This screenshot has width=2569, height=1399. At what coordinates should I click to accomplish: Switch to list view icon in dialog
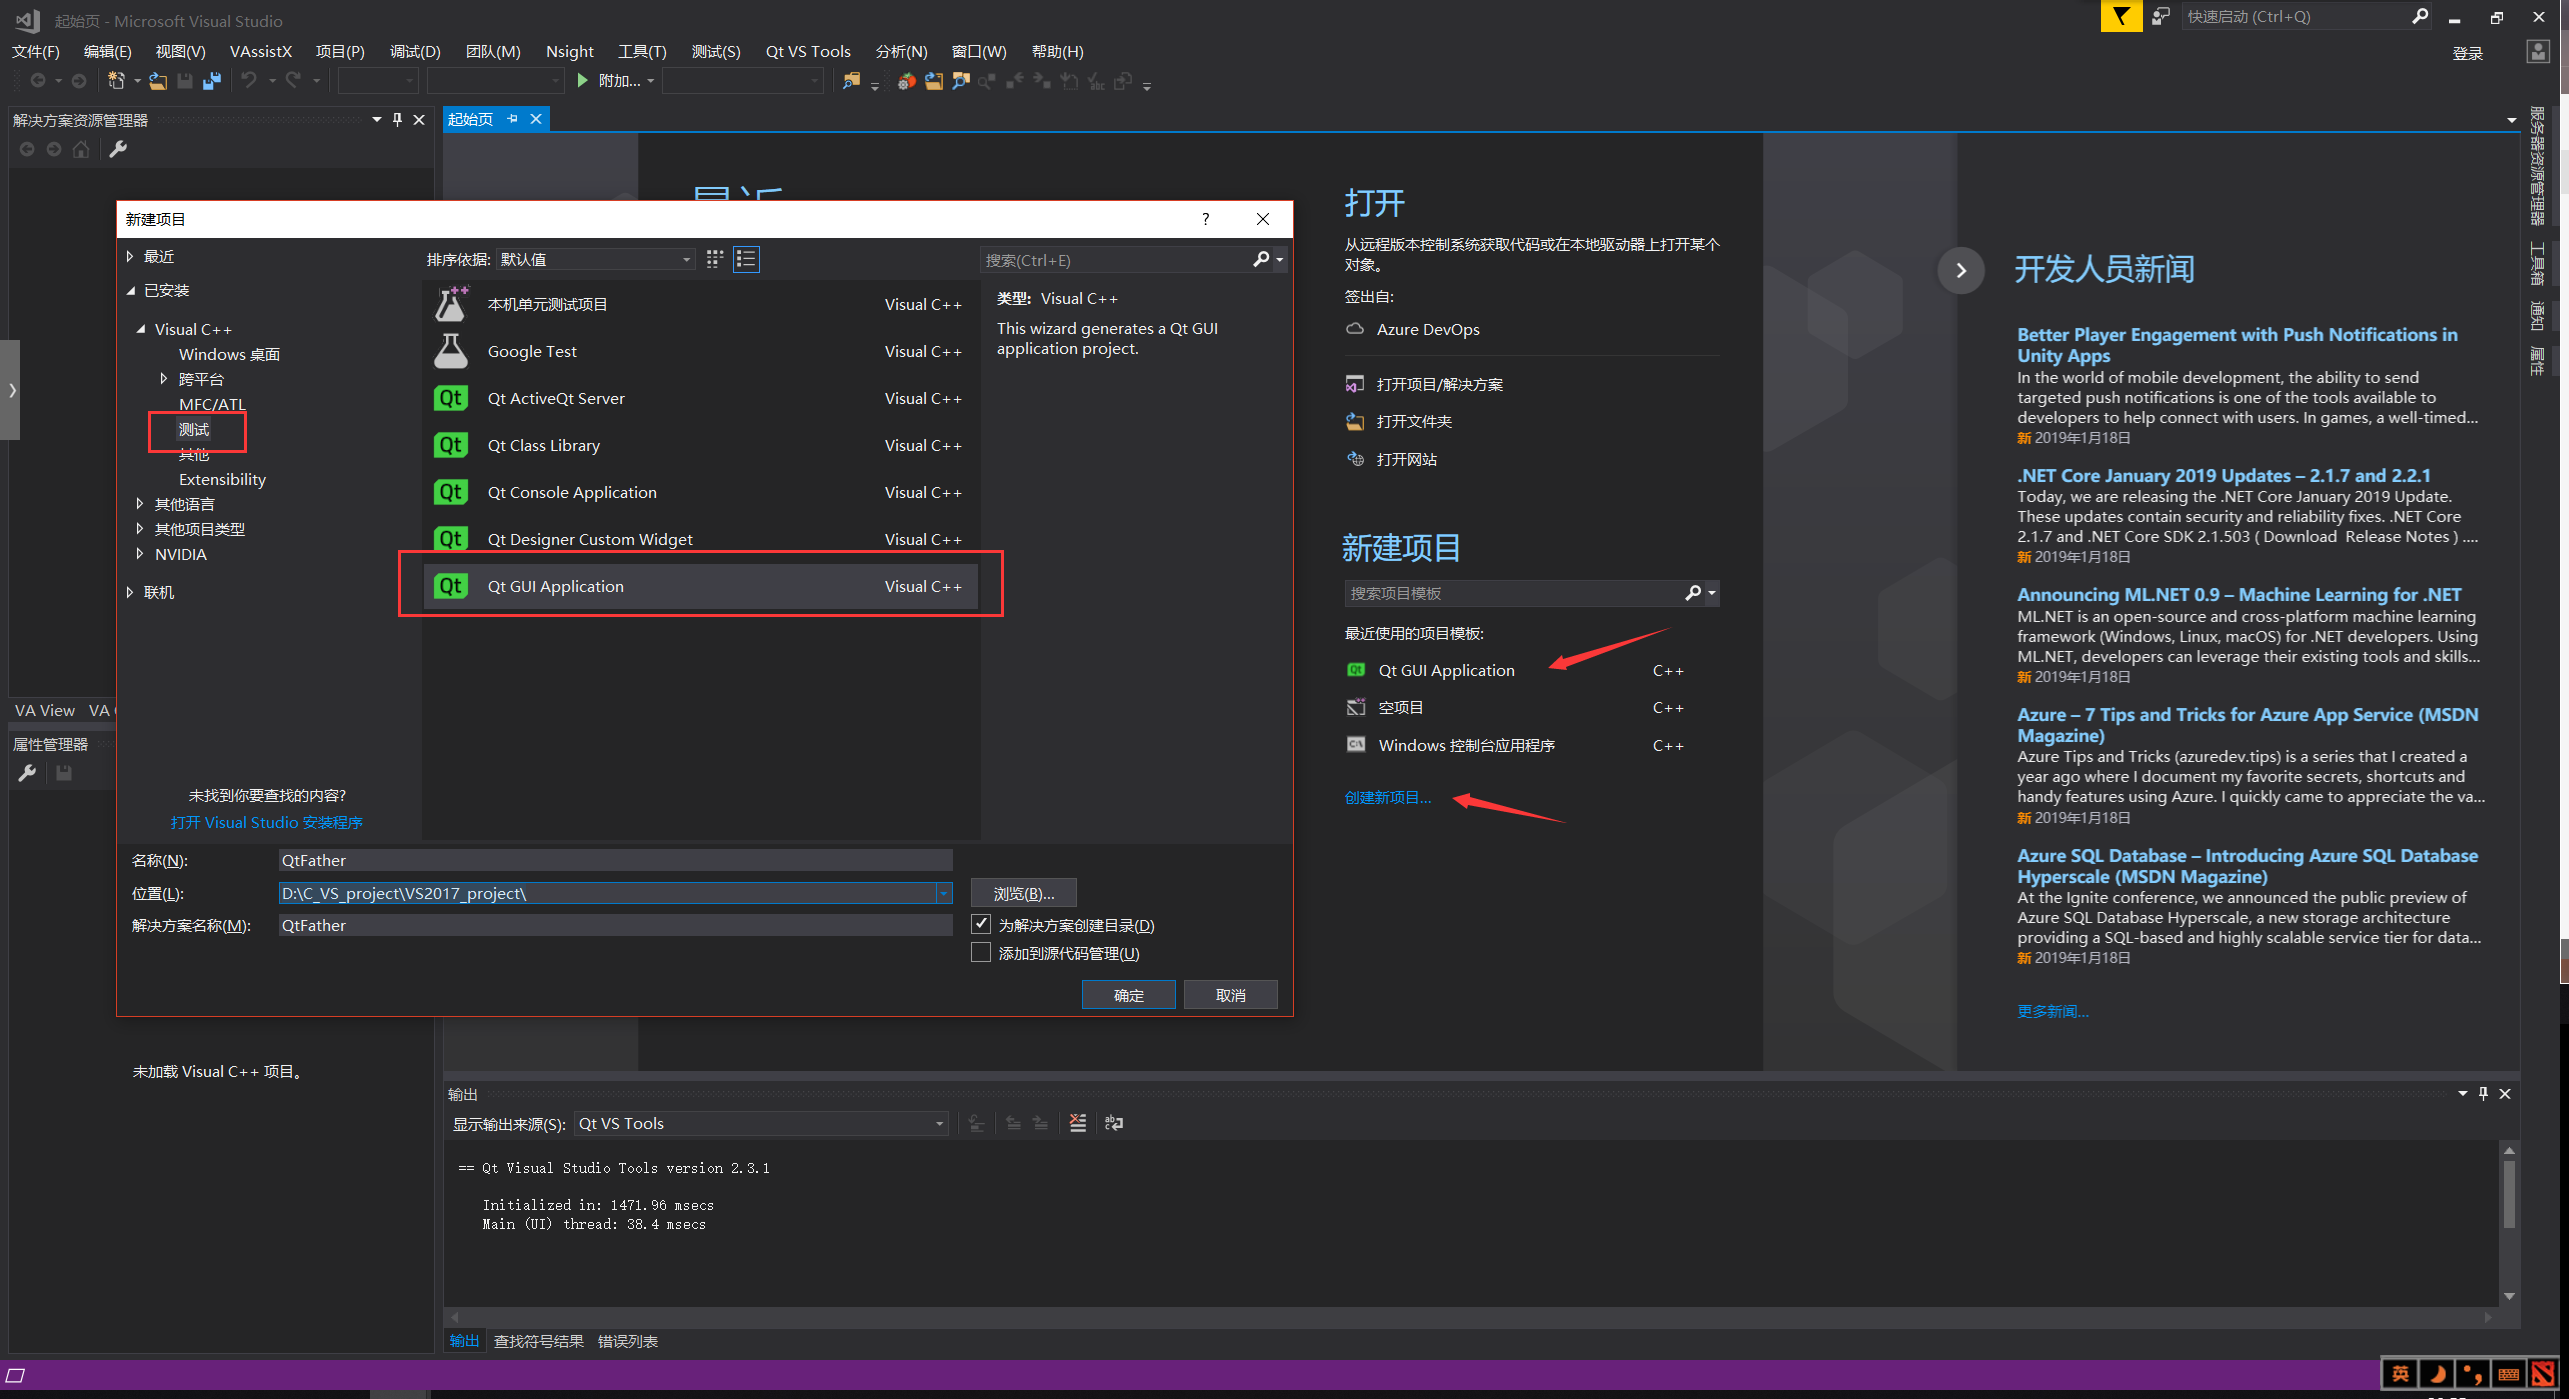746,260
